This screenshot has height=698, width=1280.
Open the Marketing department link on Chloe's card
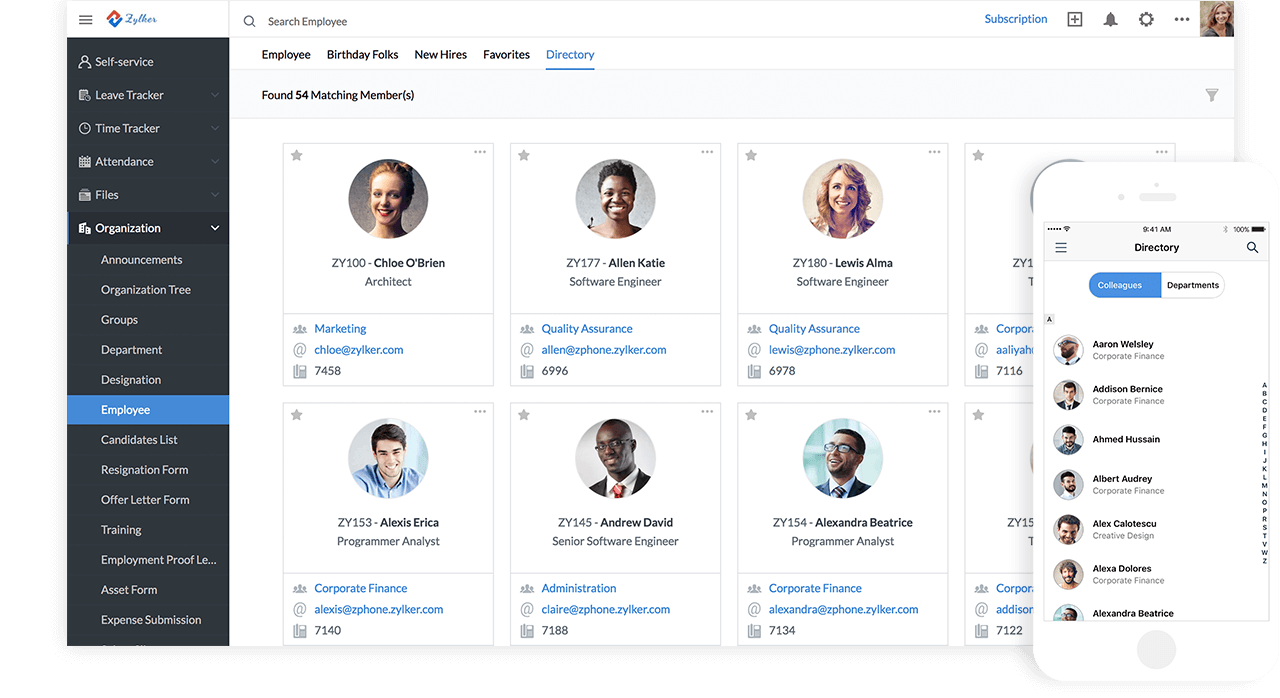pos(340,328)
